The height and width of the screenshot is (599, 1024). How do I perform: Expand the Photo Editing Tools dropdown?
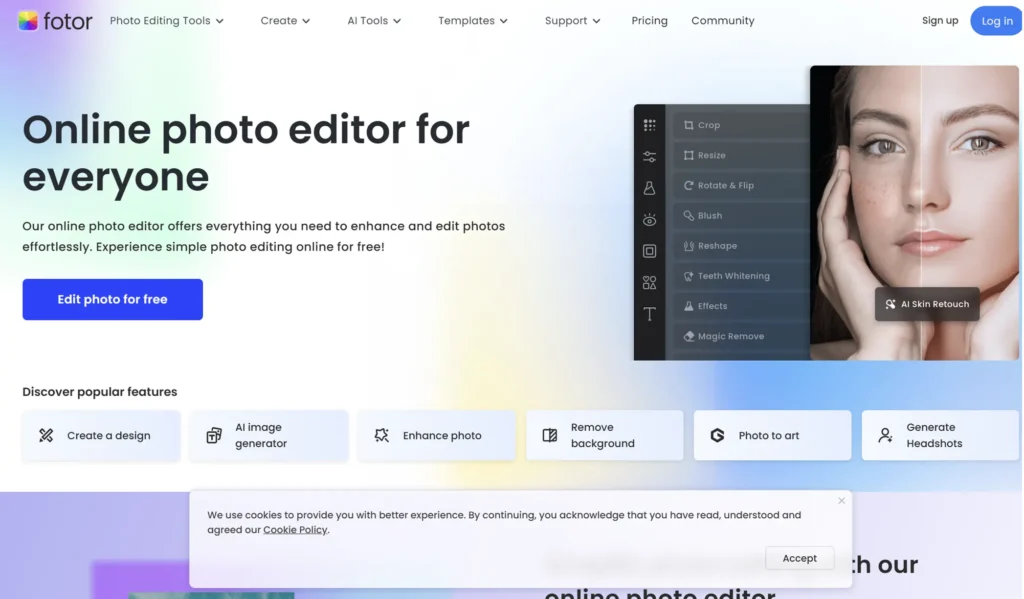pos(166,21)
